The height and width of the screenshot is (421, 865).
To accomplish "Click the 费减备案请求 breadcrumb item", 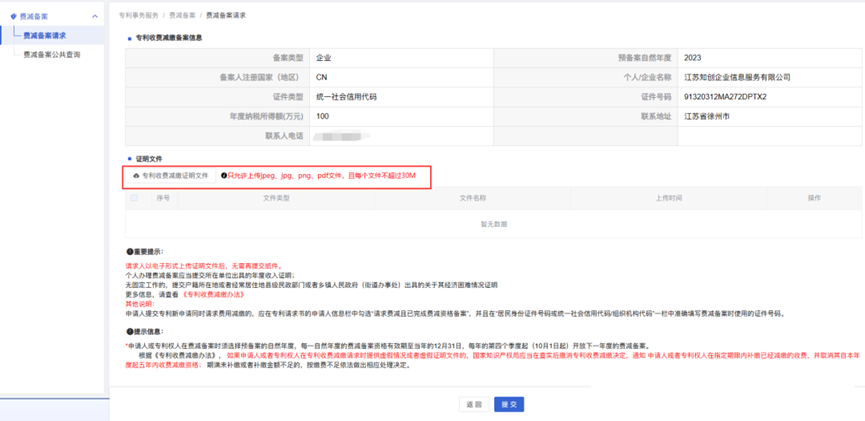I will coord(226,15).
